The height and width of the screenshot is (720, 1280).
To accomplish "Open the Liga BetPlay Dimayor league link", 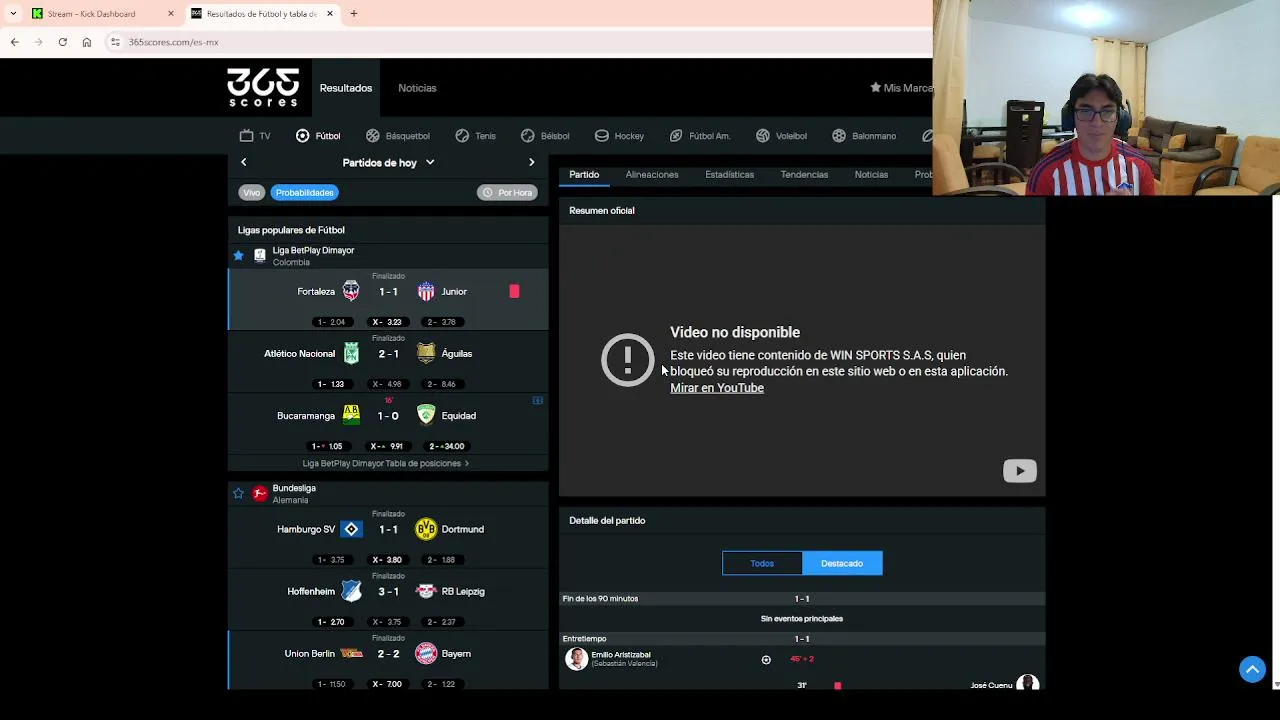I will click(x=313, y=250).
